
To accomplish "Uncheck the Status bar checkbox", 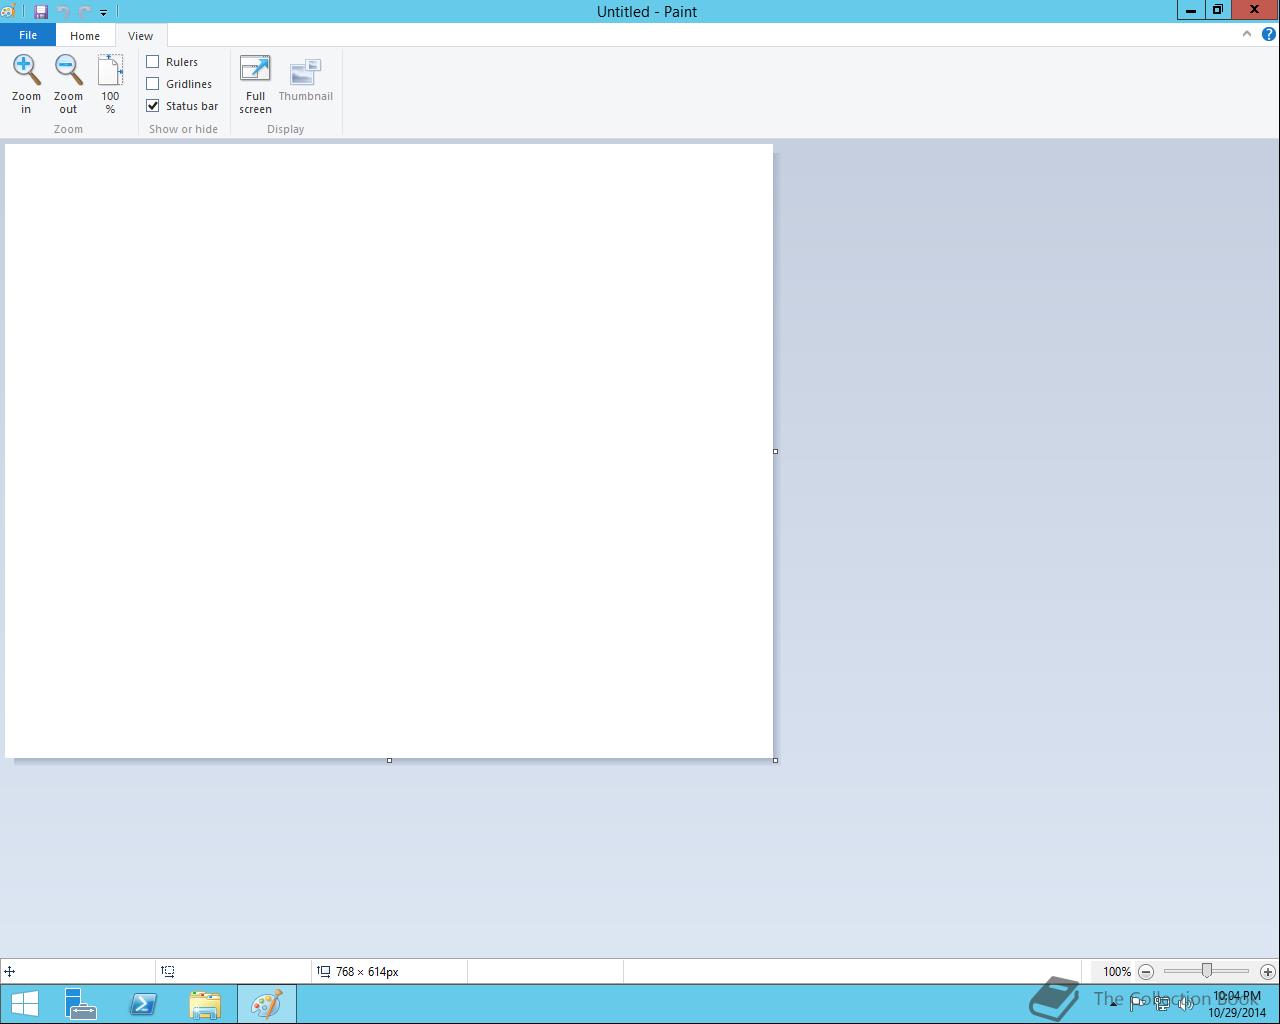I will point(153,106).
